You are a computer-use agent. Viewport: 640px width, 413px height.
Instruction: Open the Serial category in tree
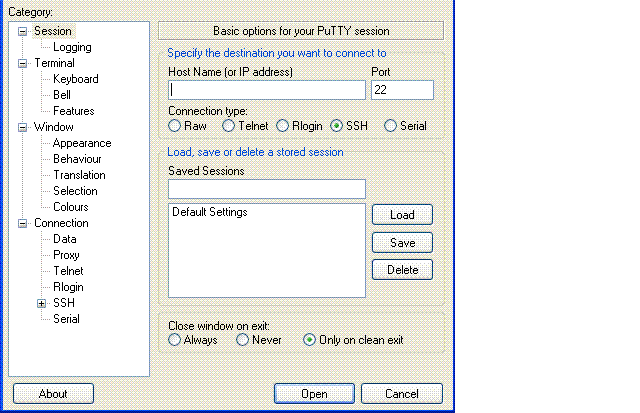click(66, 319)
